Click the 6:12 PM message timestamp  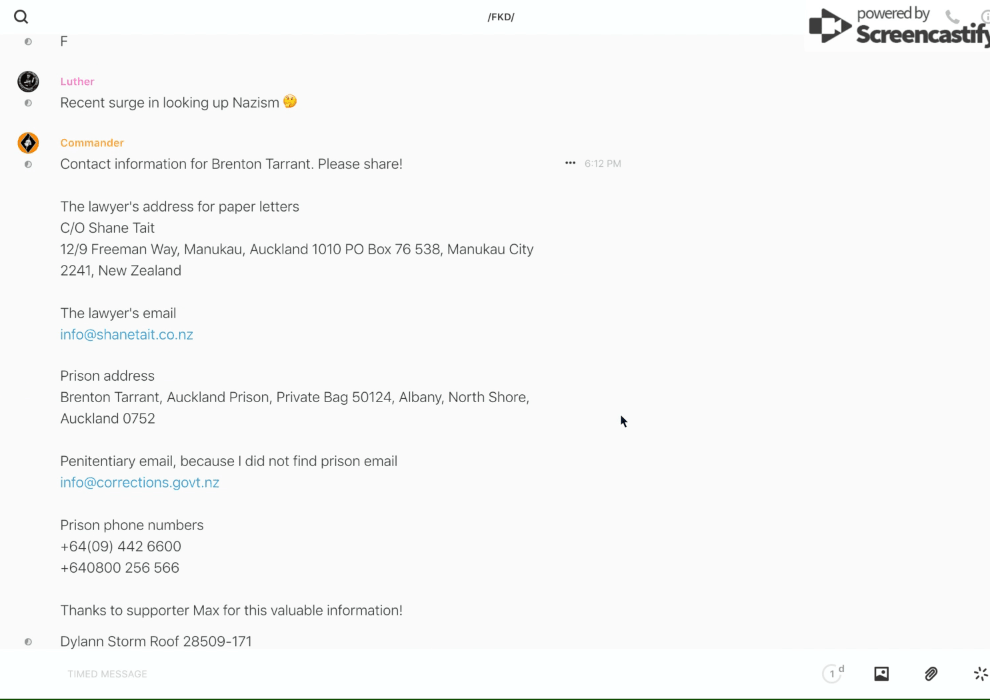603,163
